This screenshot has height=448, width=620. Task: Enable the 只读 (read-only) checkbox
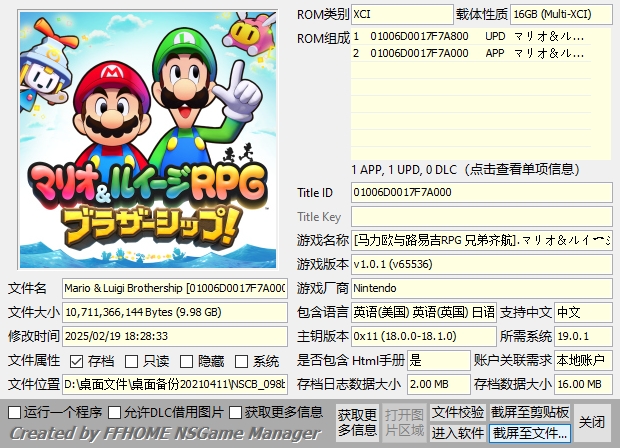click(x=132, y=361)
